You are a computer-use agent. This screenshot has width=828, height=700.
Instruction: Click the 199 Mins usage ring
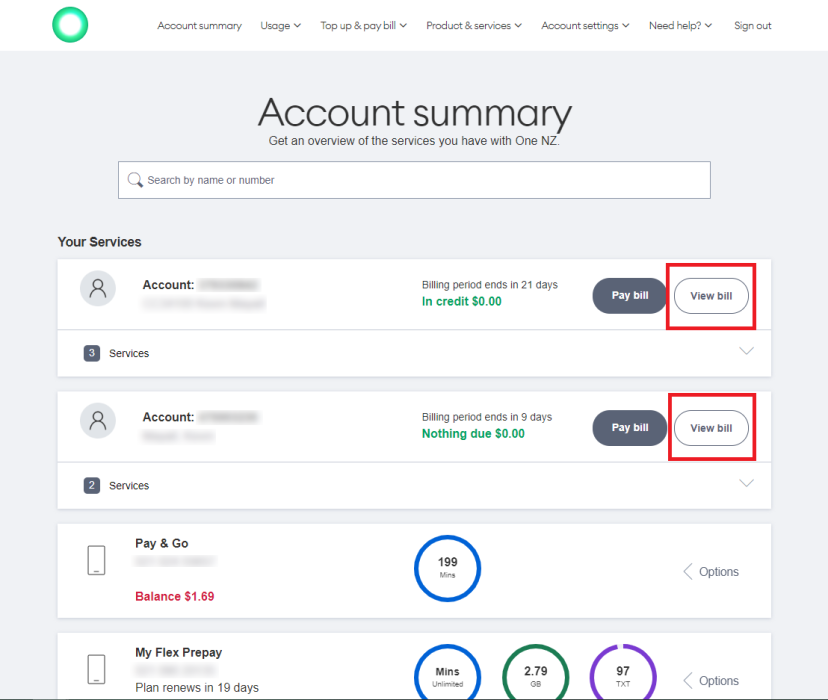pos(447,568)
